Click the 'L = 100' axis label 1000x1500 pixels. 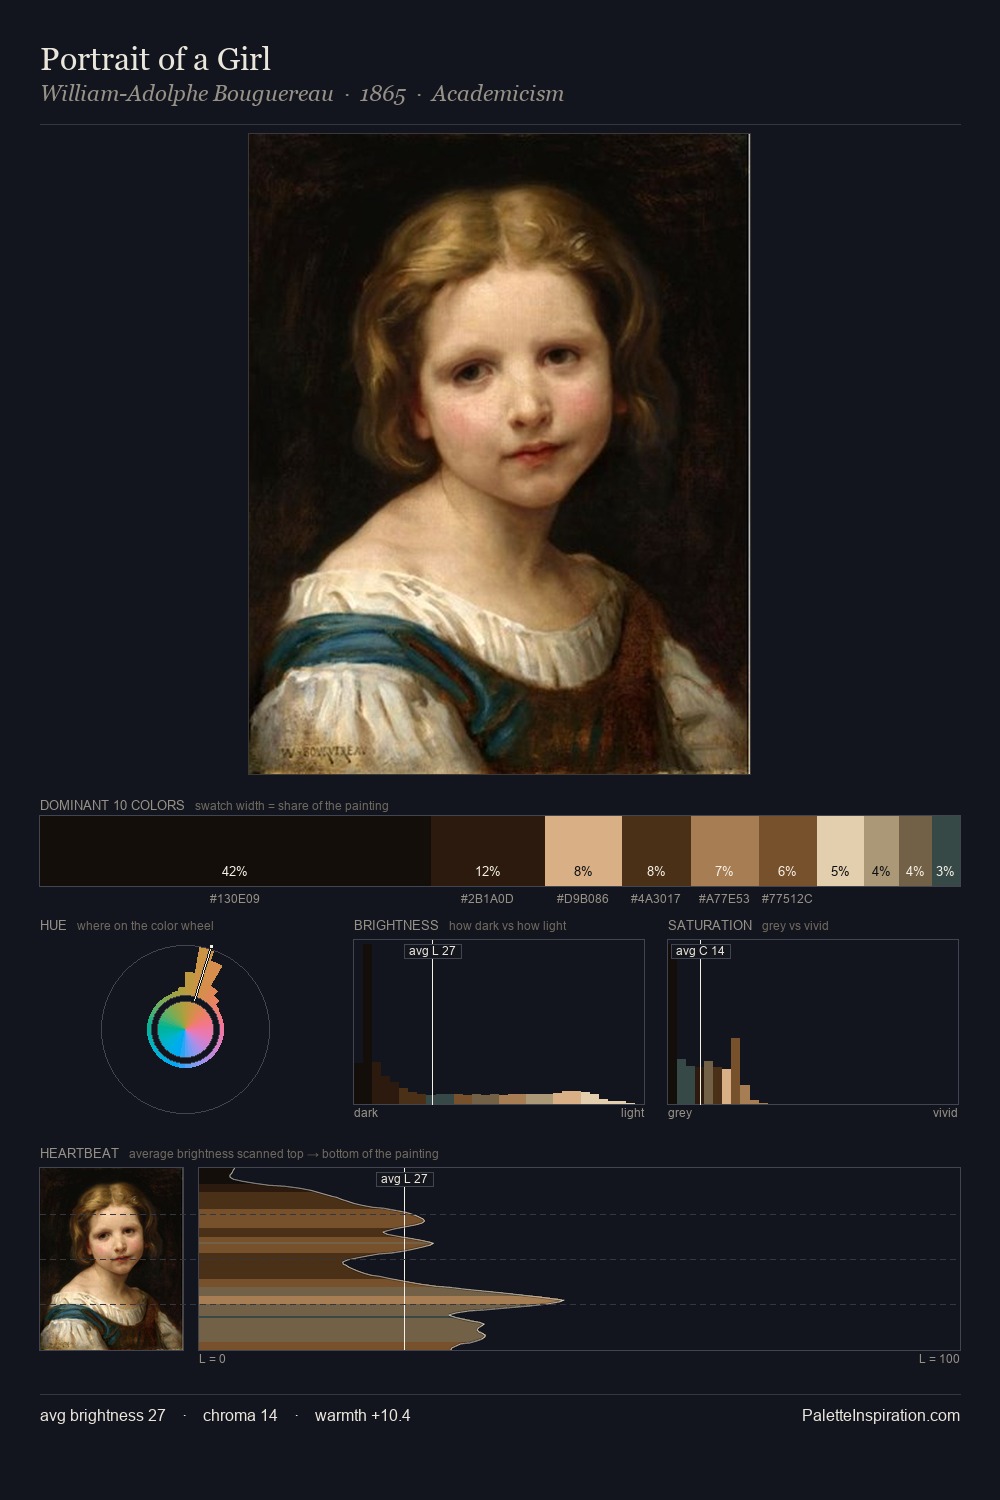pyautogui.click(x=939, y=1359)
